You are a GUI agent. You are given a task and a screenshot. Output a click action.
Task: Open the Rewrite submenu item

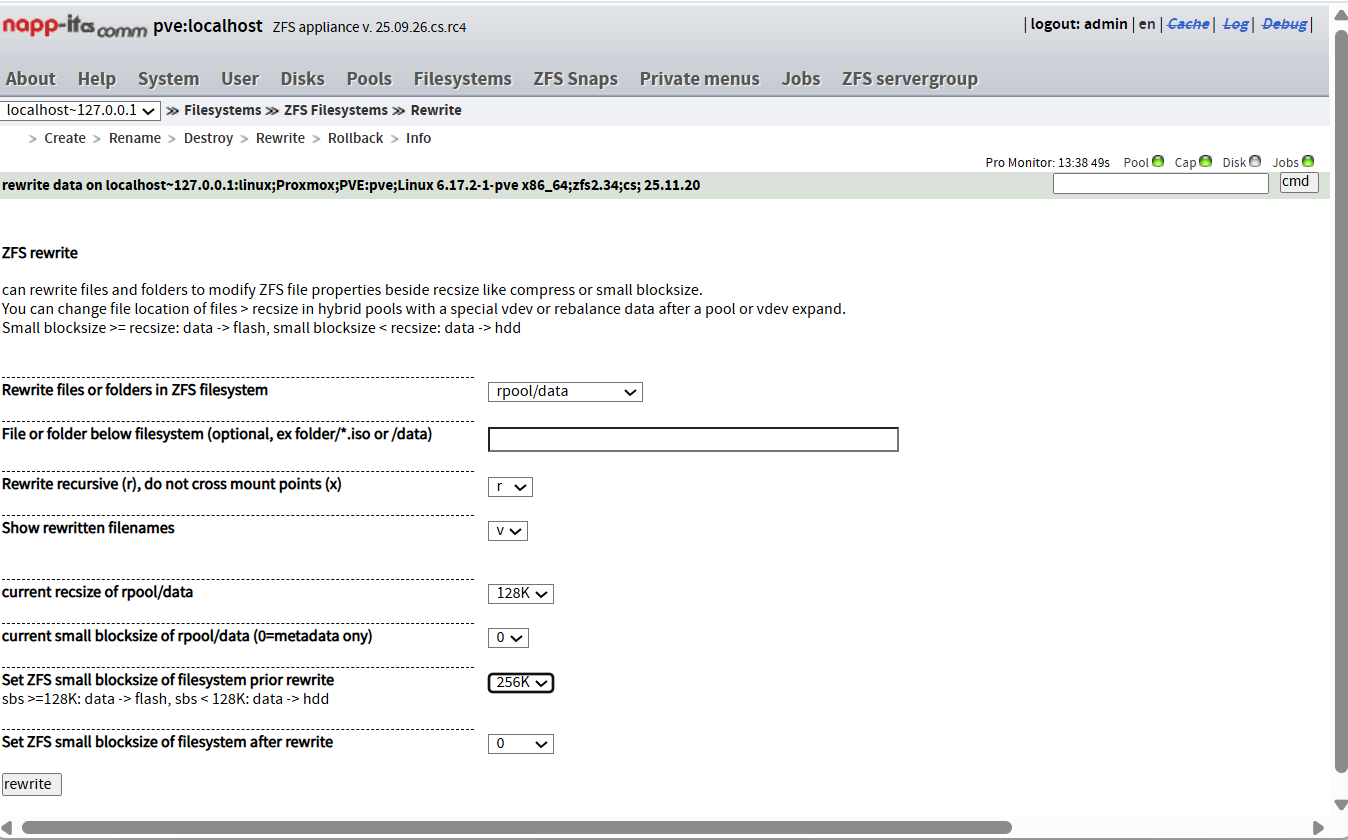coord(280,138)
